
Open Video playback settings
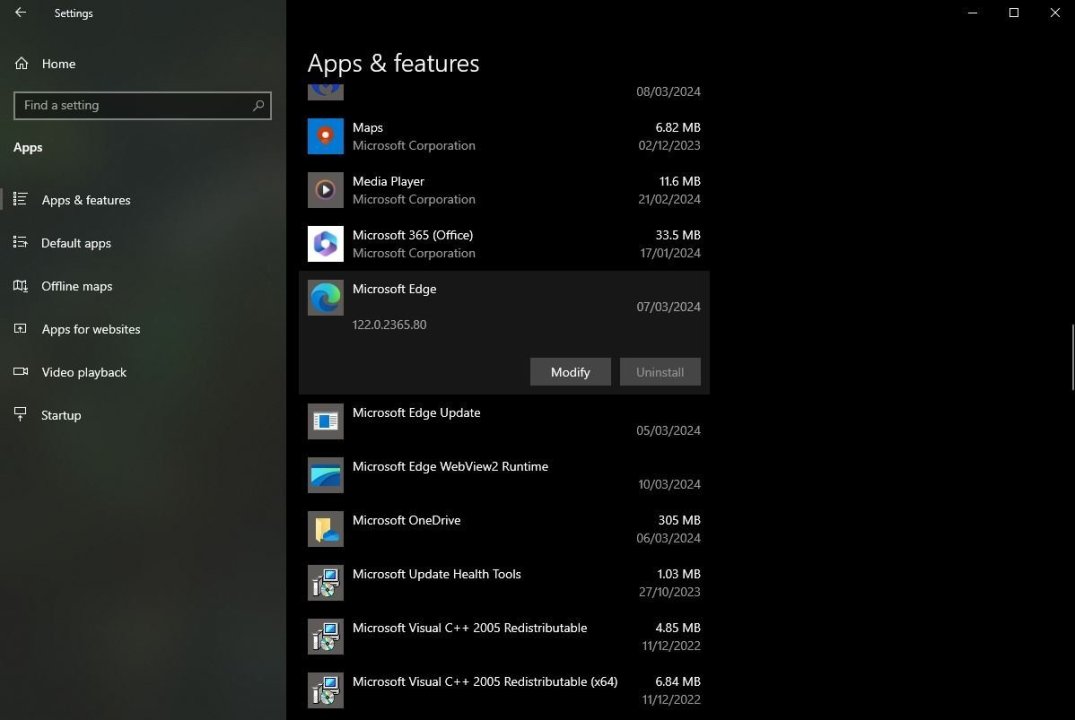[84, 372]
